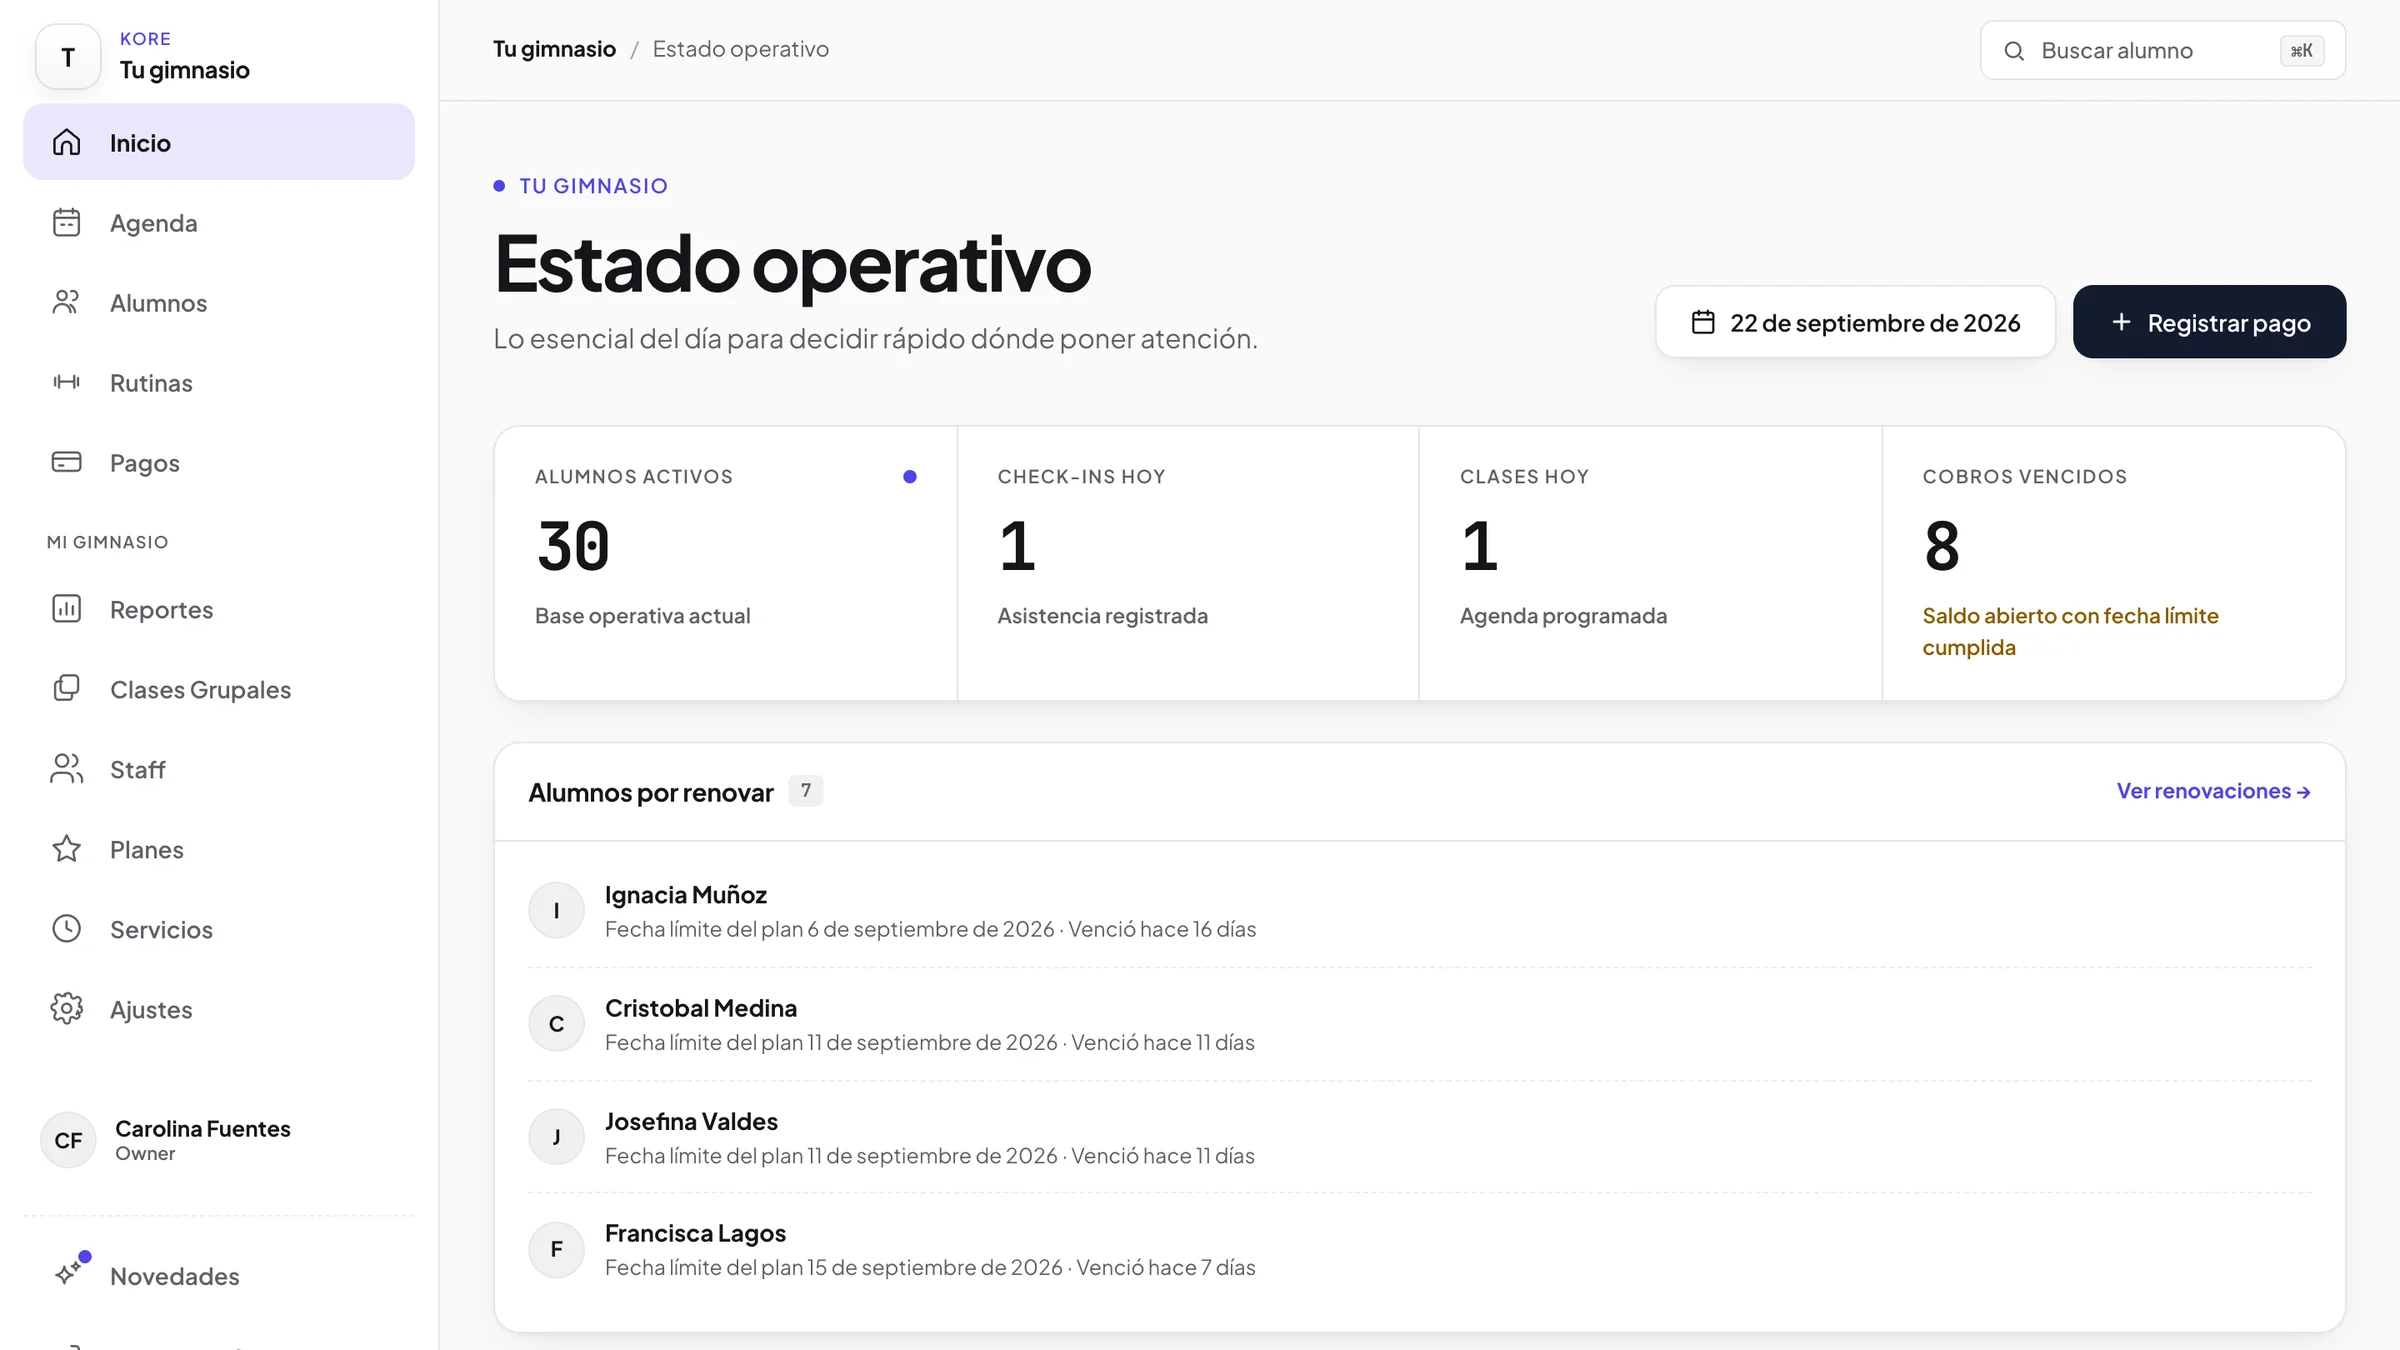Click the search magnifier icon
The width and height of the screenshot is (2400, 1350).
tap(2014, 51)
